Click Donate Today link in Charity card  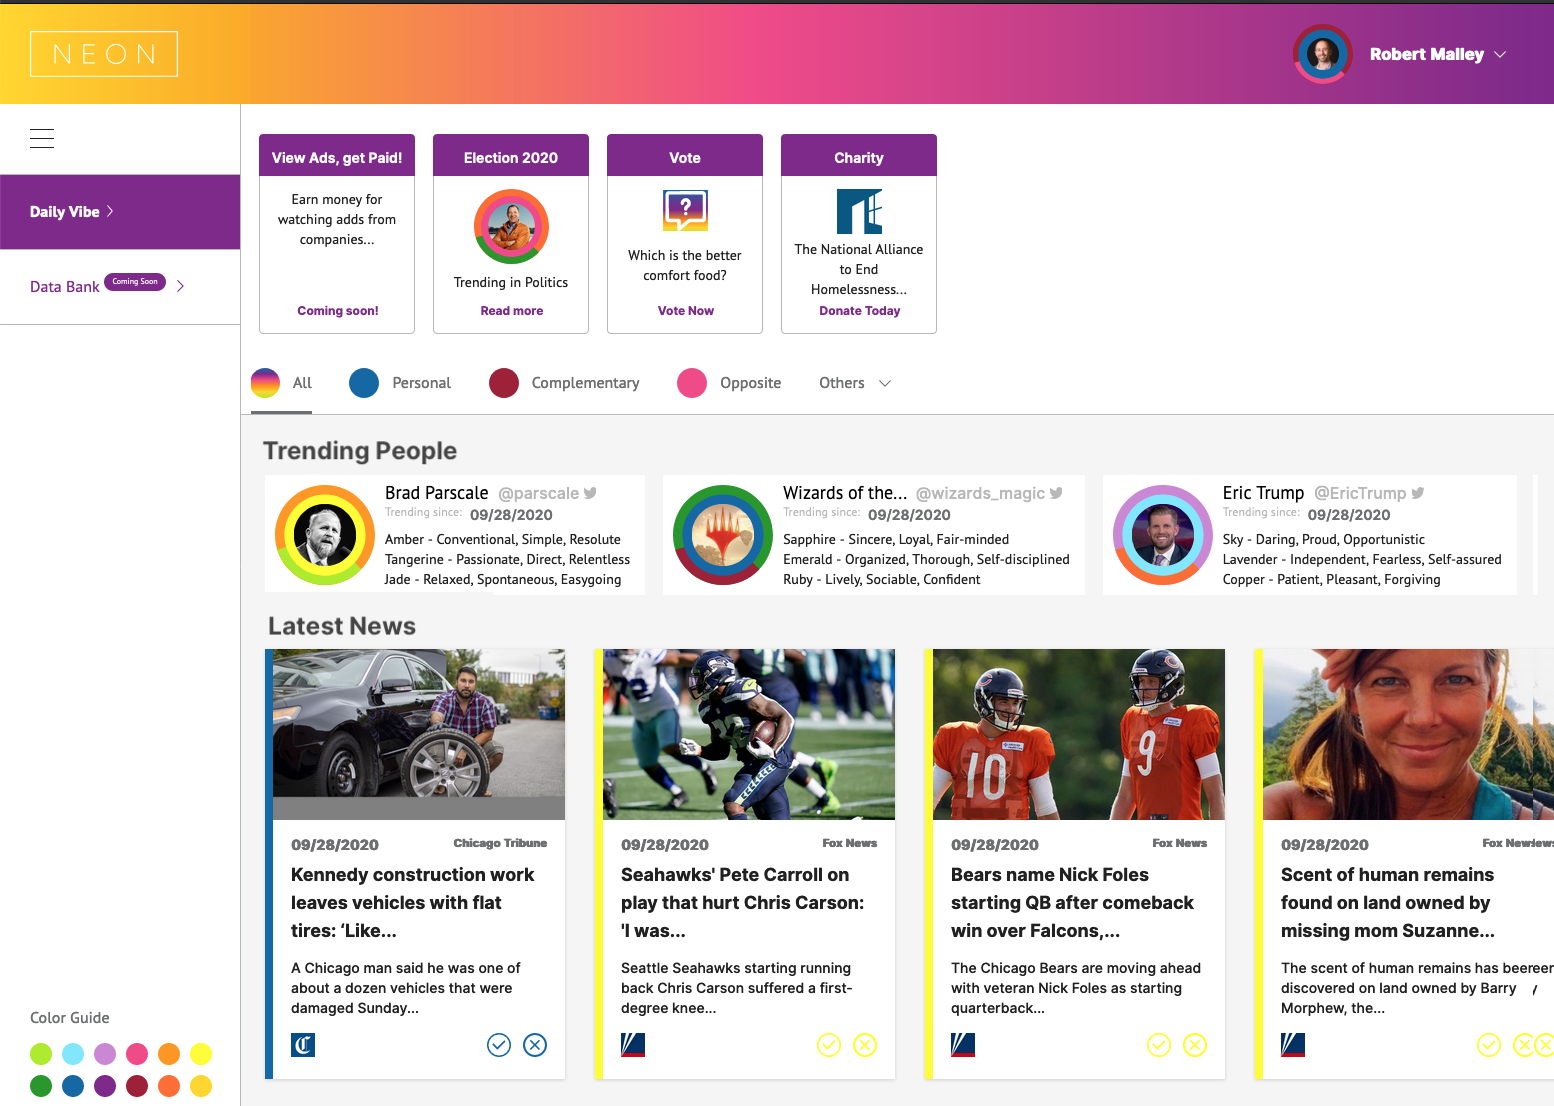pyautogui.click(x=860, y=311)
